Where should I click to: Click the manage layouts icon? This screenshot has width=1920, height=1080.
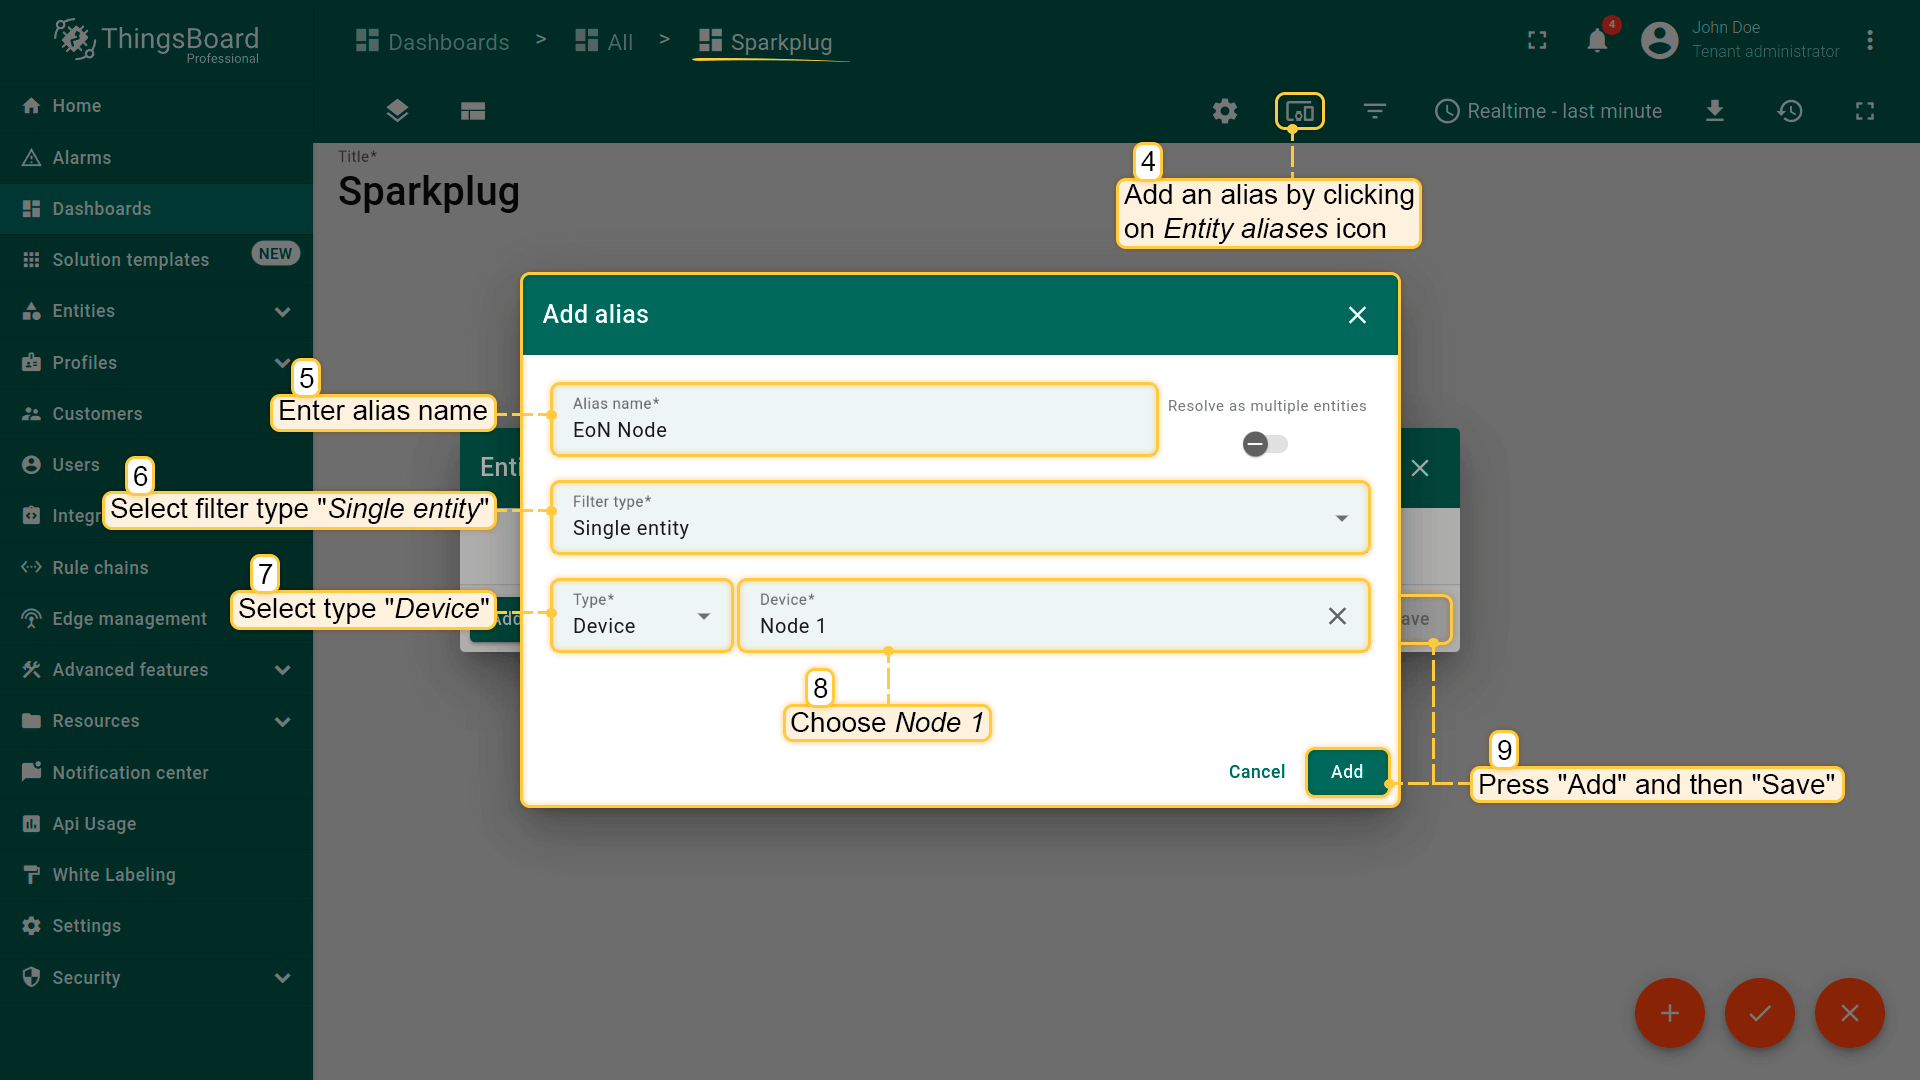tap(473, 111)
